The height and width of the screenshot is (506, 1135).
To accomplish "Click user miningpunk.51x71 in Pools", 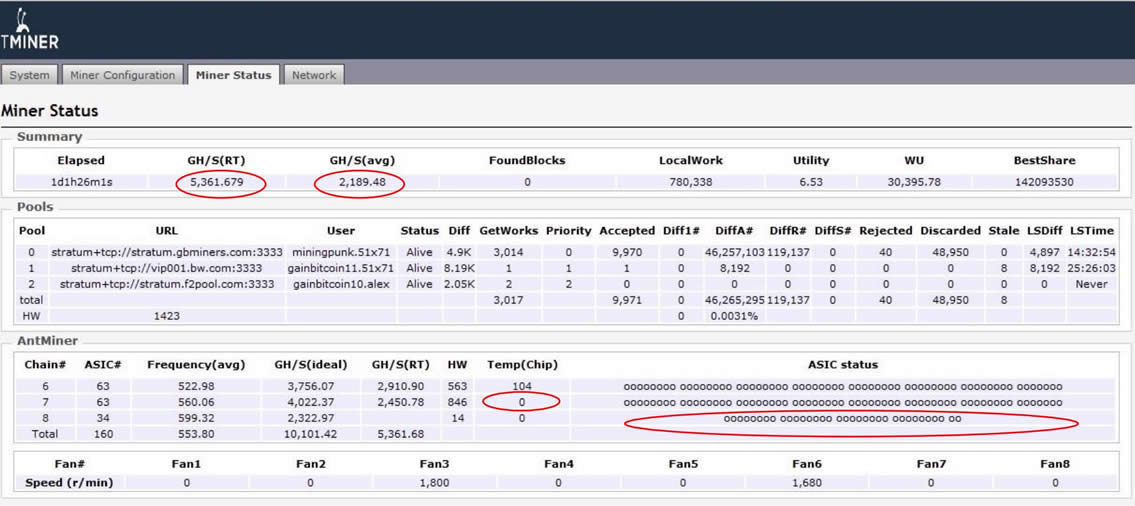I will (341, 252).
